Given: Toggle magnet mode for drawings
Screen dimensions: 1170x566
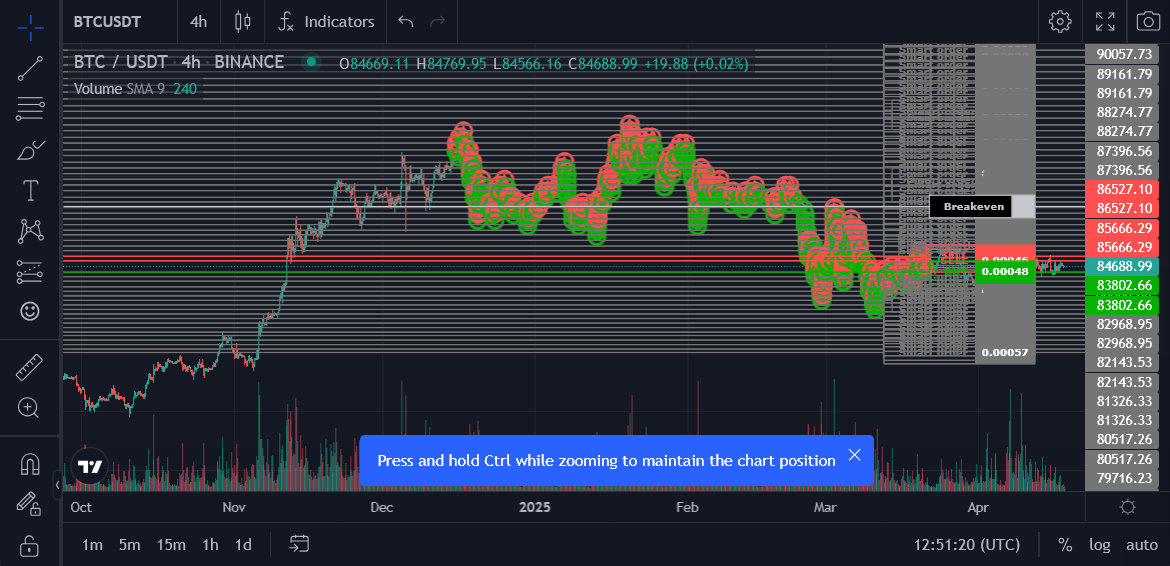Looking at the screenshot, I should (30, 464).
